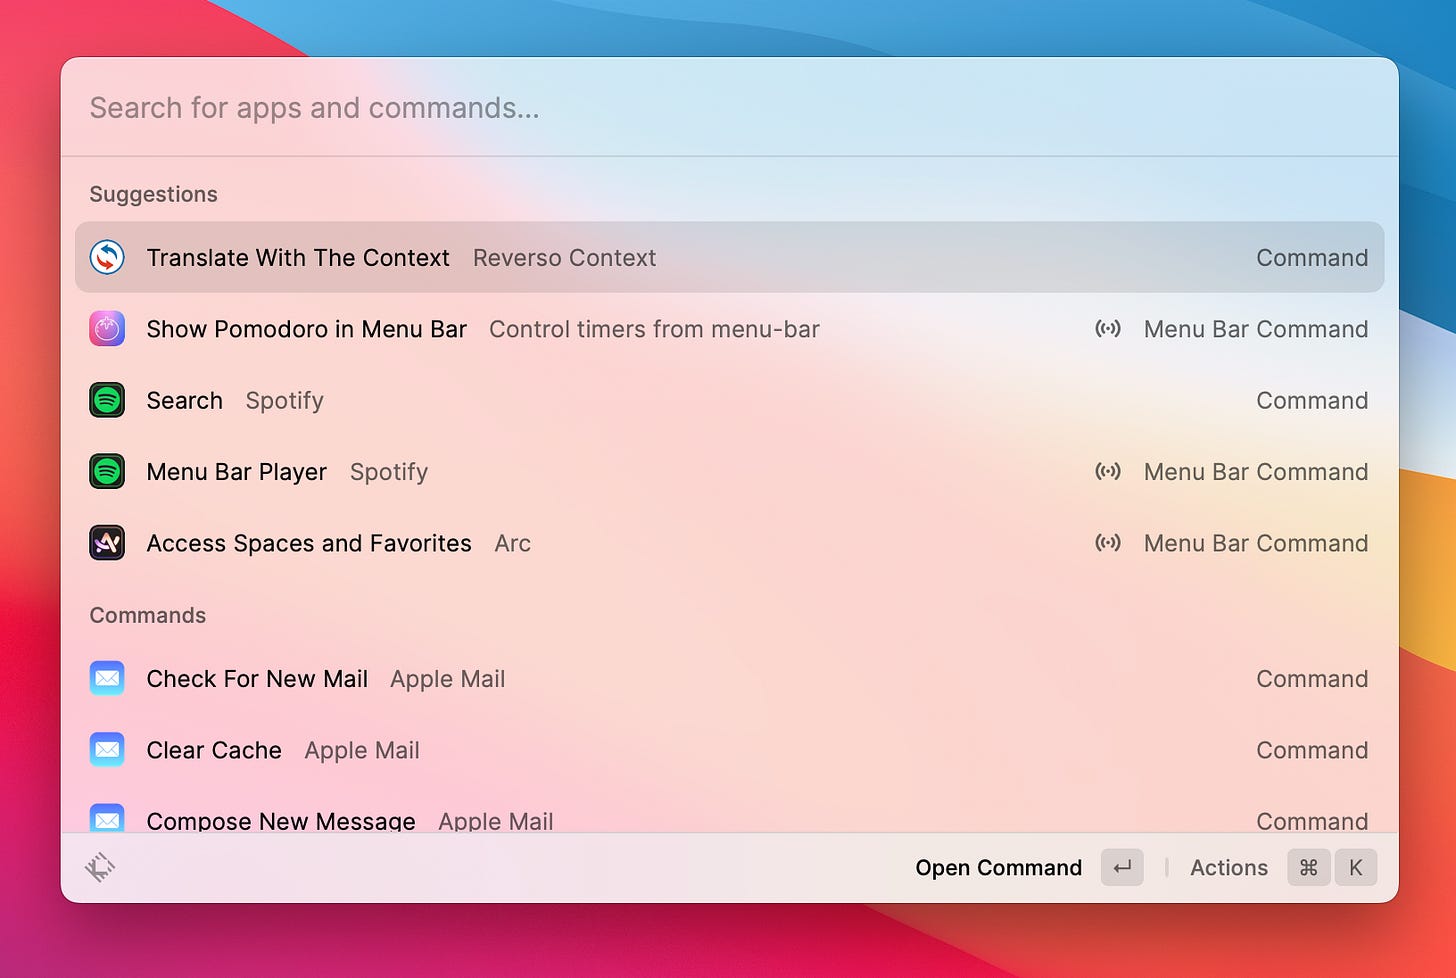This screenshot has width=1456, height=978.
Task: Select Show Pomodoro in Menu Bar
Action: click(729, 329)
